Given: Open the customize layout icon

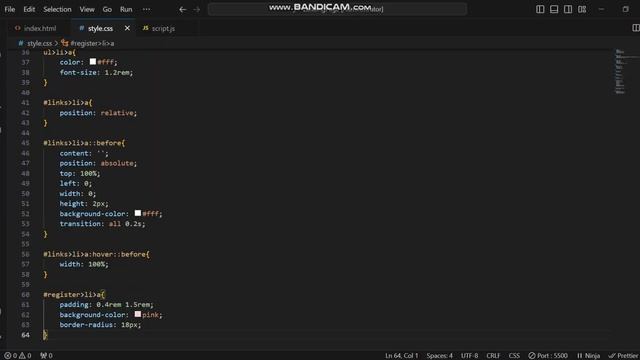Looking at the screenshot, I should coord(582,9).
